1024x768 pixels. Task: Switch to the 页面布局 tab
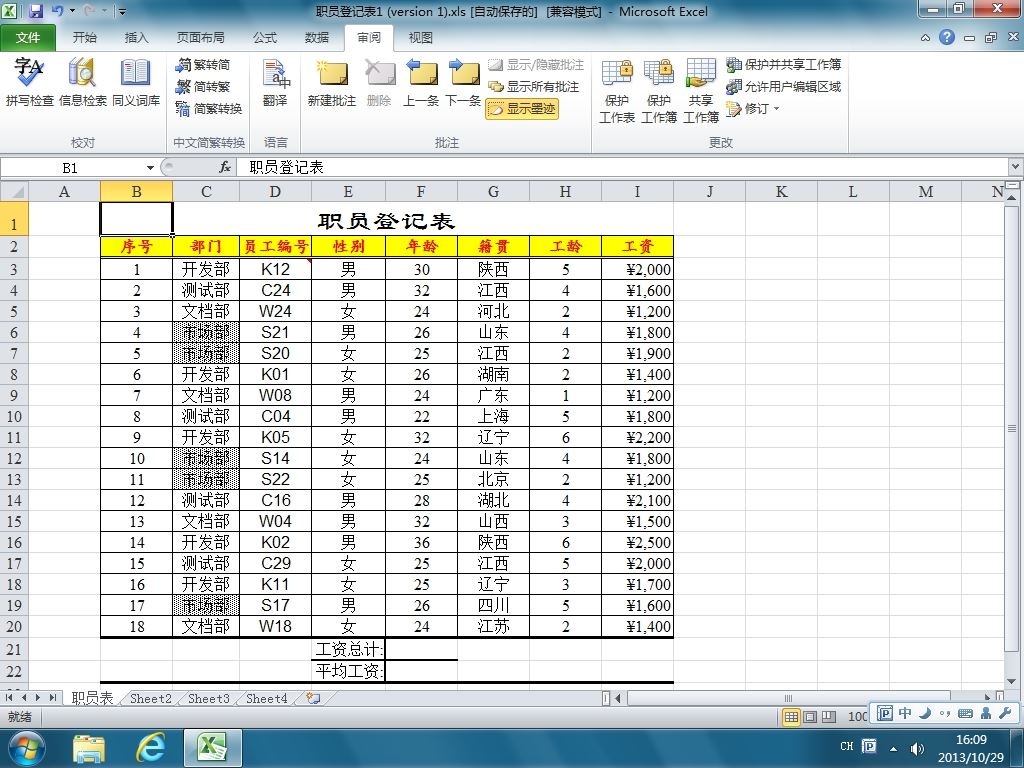pyautogui.click(x=200, y=38)
